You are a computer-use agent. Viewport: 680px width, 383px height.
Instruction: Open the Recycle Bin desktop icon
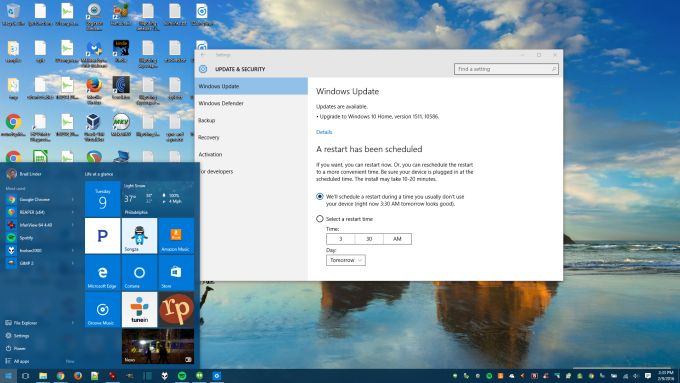click(13, 15)
